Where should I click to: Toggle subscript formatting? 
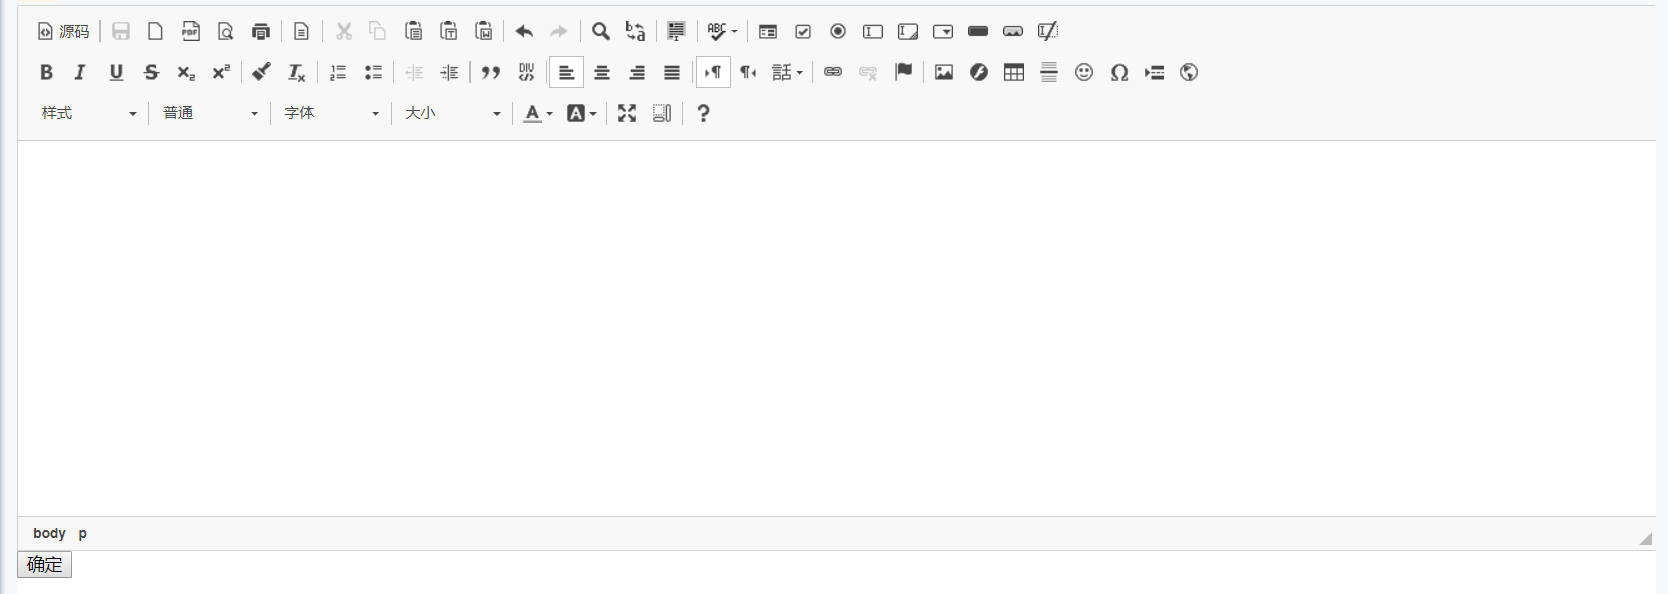click(186, 73)
